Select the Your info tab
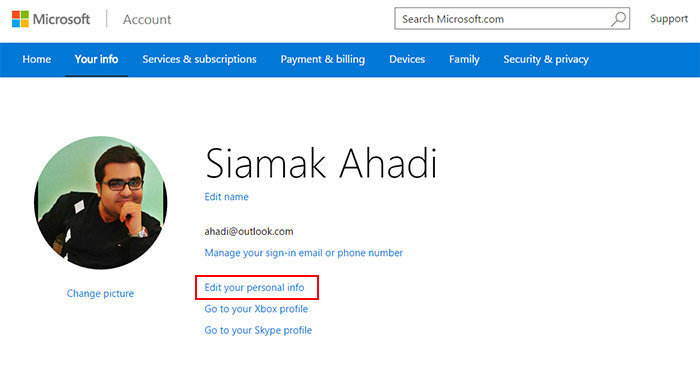The width and height of the screenshot is (700, 369). coord(96,59)
